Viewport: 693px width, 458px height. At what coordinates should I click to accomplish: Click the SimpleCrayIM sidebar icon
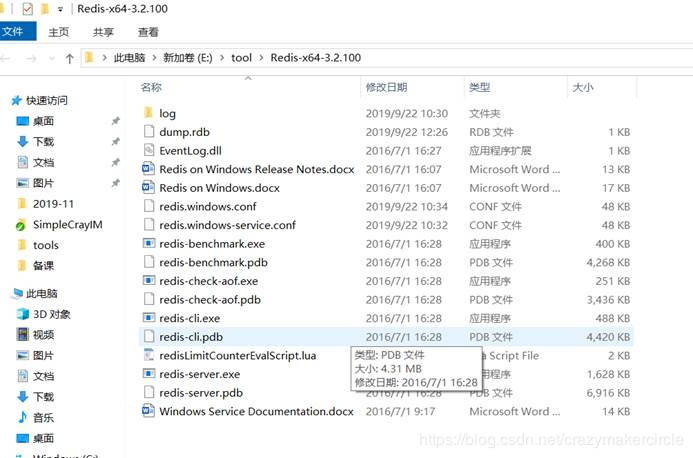click(21, 225)
